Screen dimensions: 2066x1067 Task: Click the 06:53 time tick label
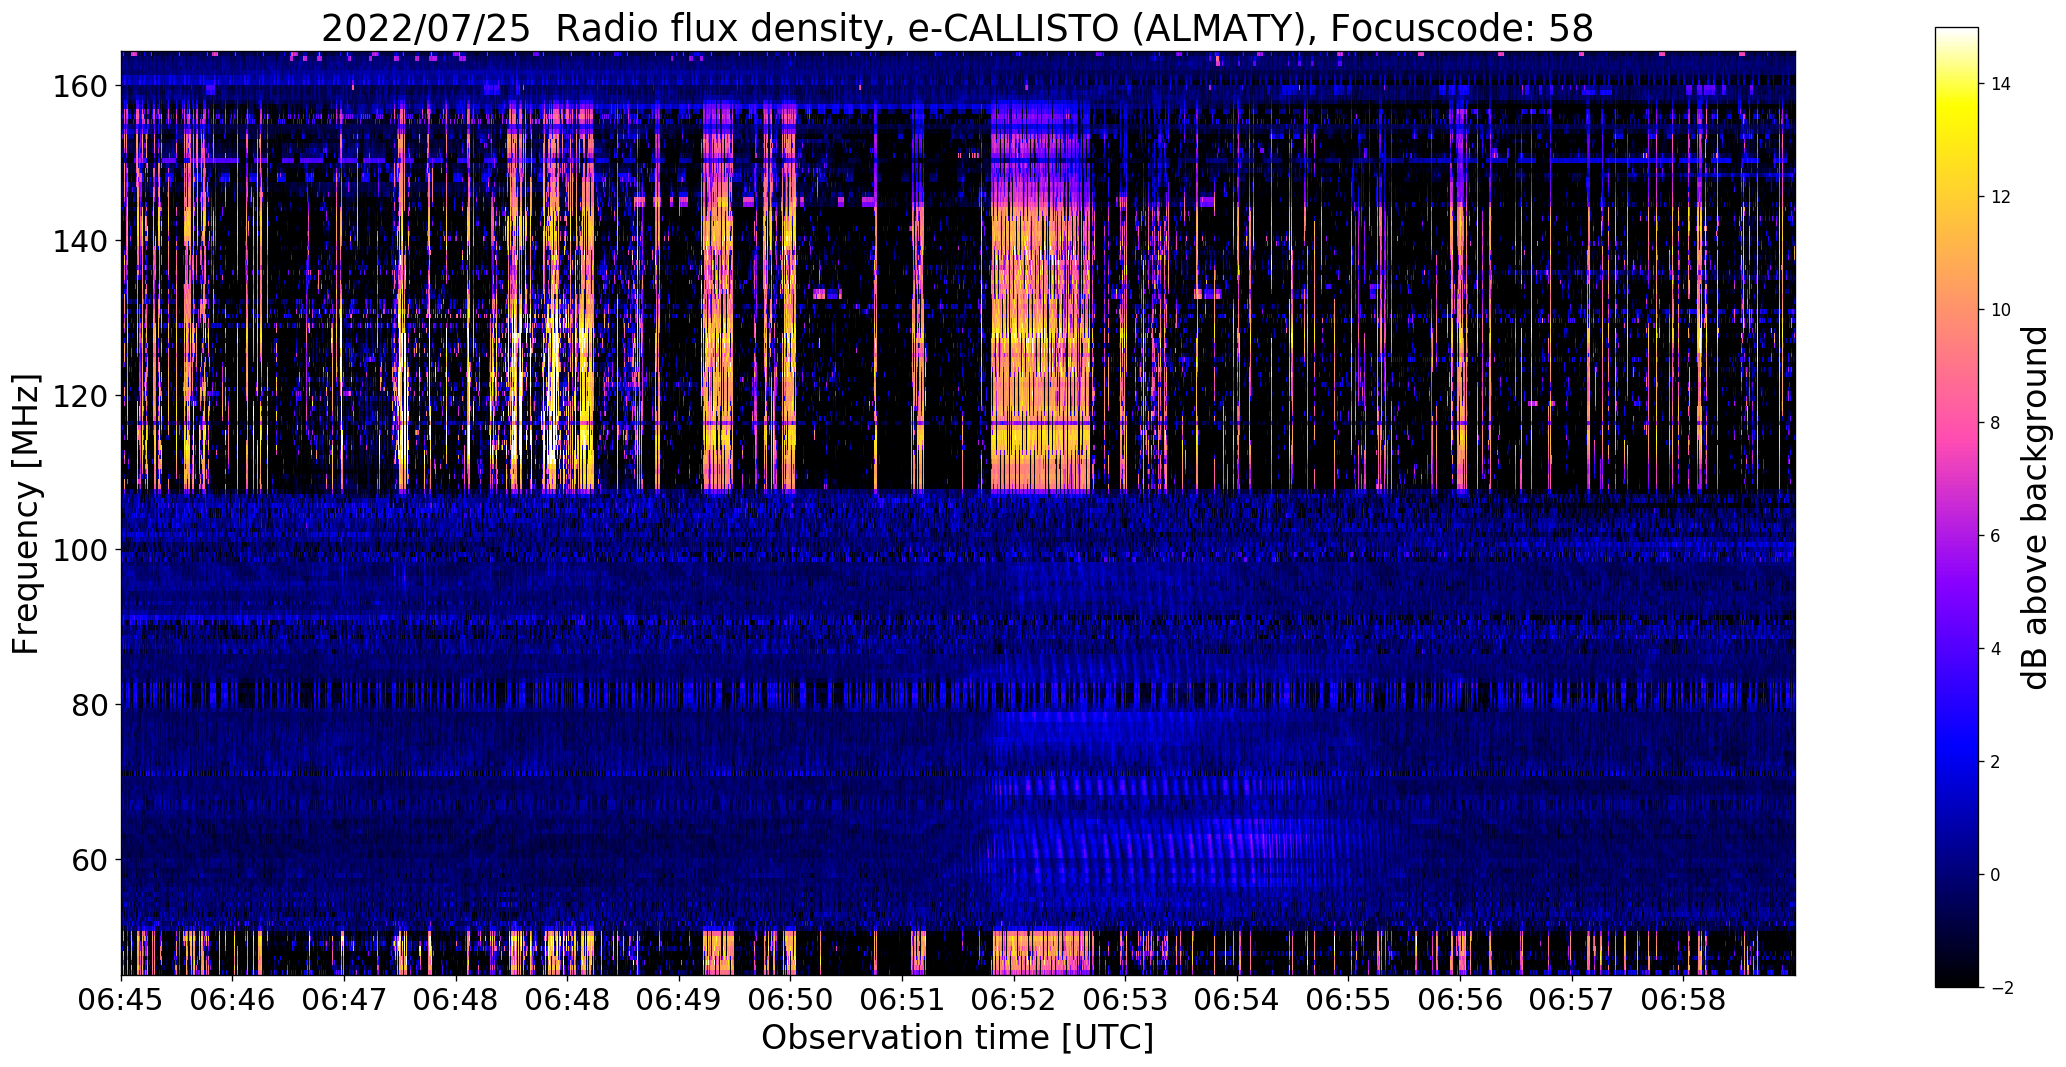click(1126, 1000)
